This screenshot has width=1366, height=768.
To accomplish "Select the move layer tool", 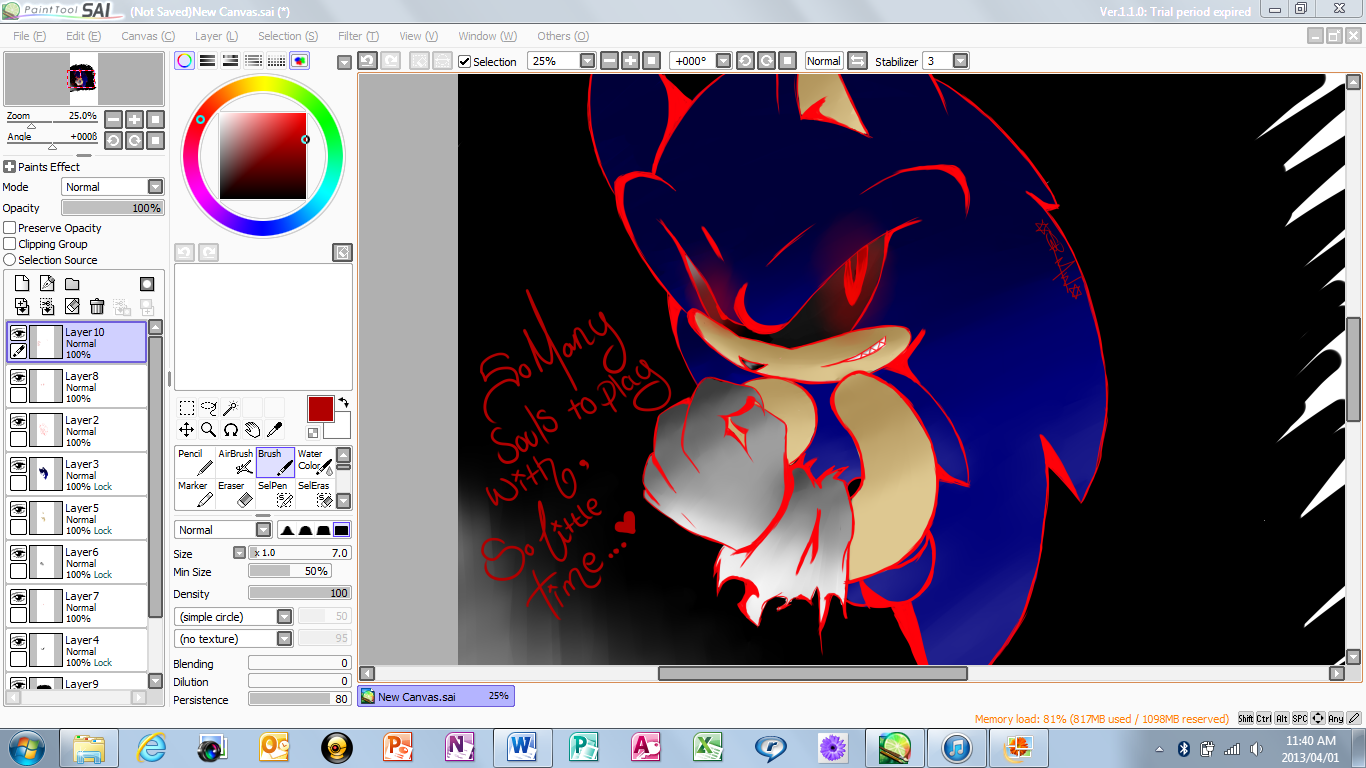I will [x=187, y=430].
